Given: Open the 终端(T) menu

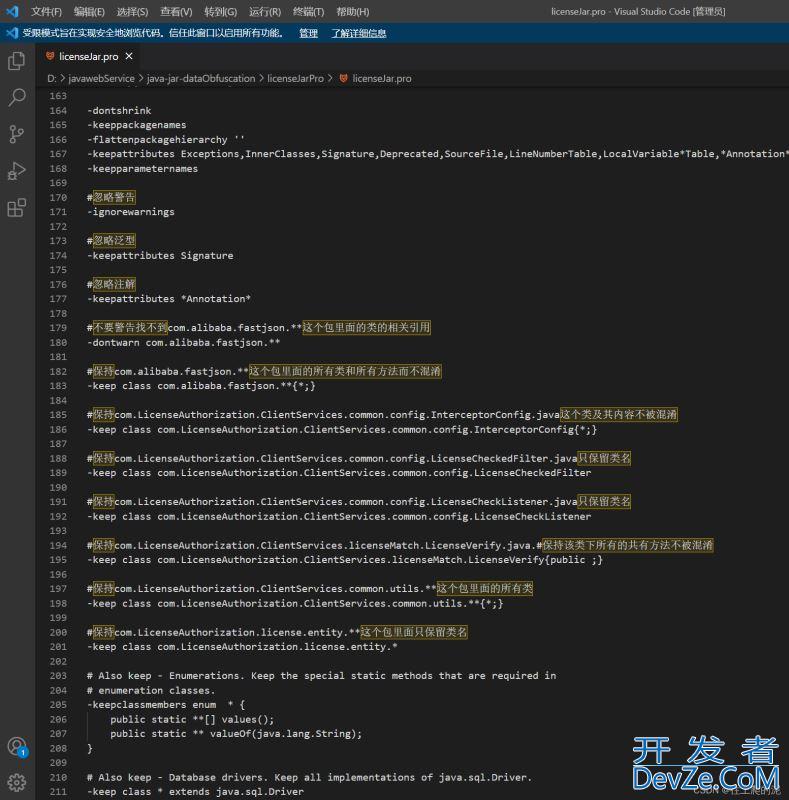Looking at the screenshot, I should (x=309, y=12).
